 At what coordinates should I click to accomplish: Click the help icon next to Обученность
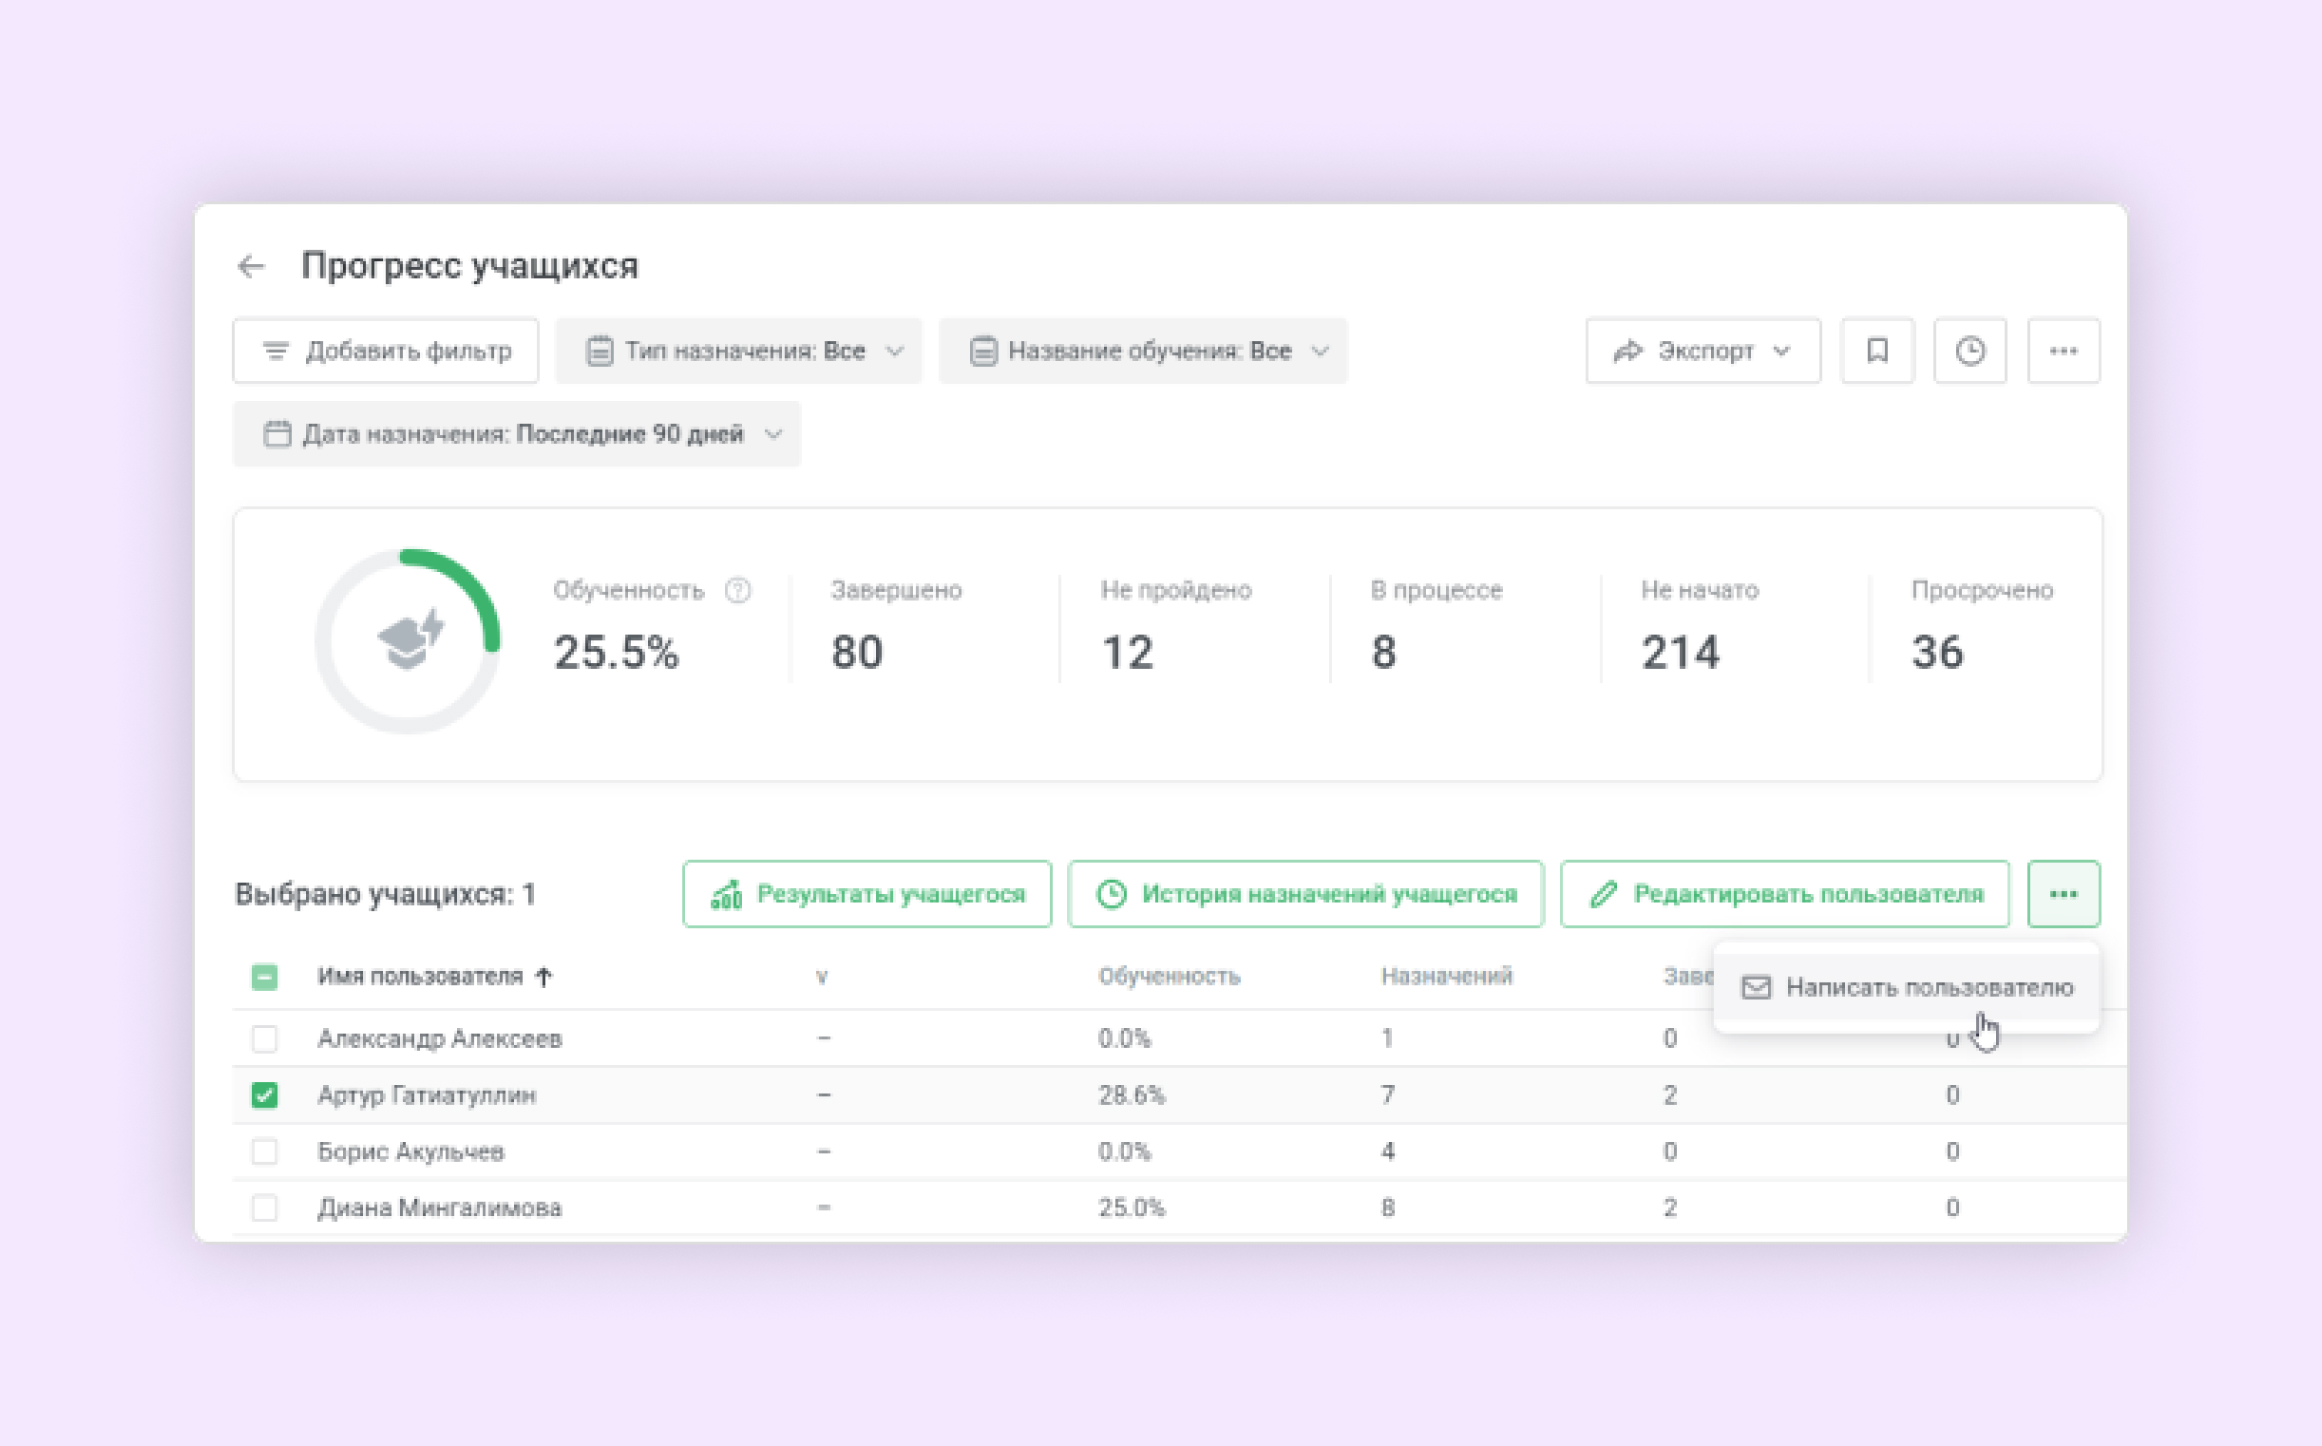tap(738, 591)
